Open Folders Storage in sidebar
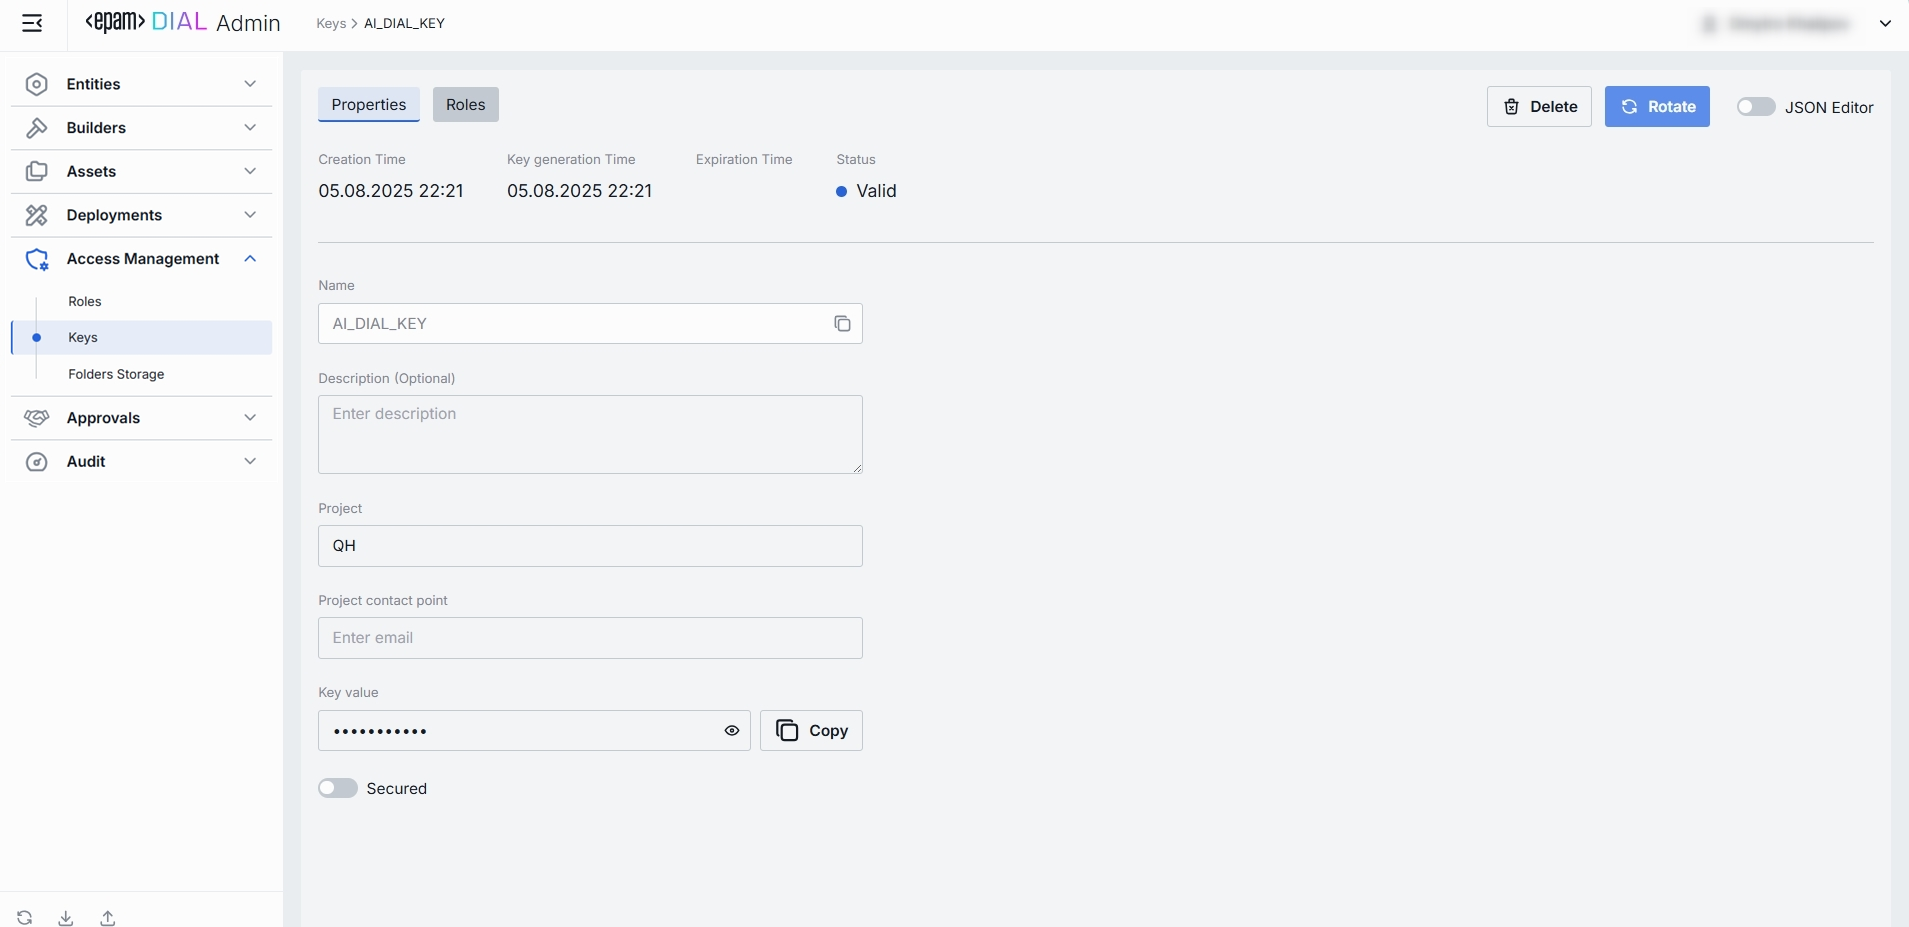Screen dimensions: 1909x927 click(x=116, y=374)
